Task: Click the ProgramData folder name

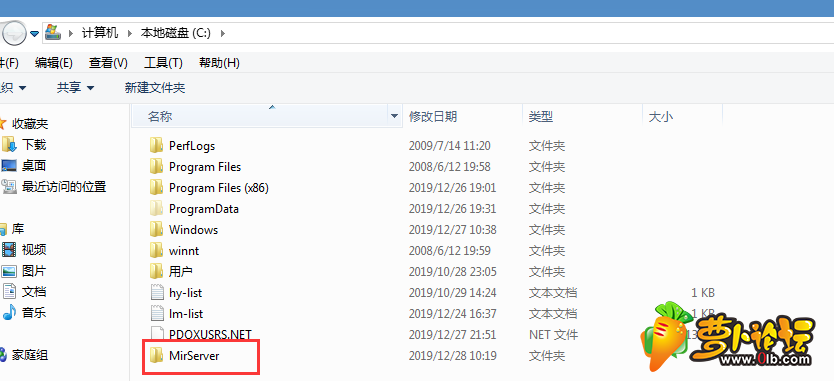Action: (x=204, y=209)
